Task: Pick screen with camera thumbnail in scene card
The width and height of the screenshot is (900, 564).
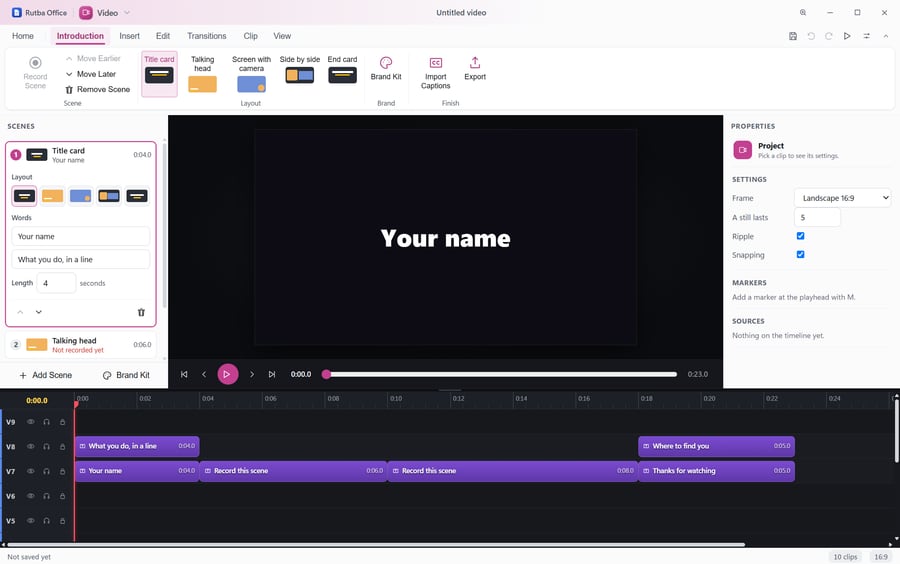Action: pos(80,196)
